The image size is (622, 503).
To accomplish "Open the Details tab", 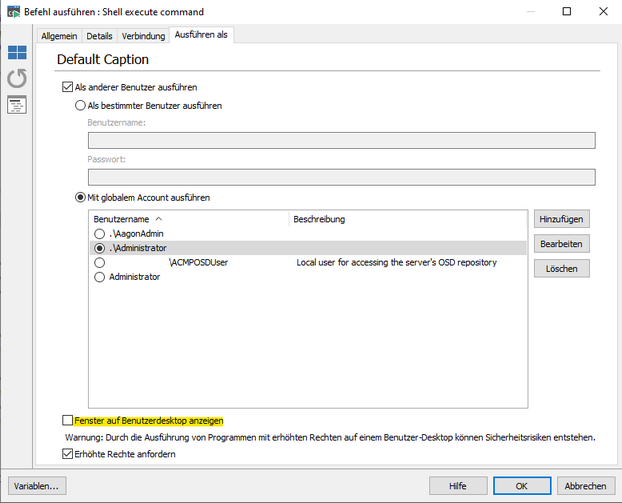I will click(x=100, y=35).
